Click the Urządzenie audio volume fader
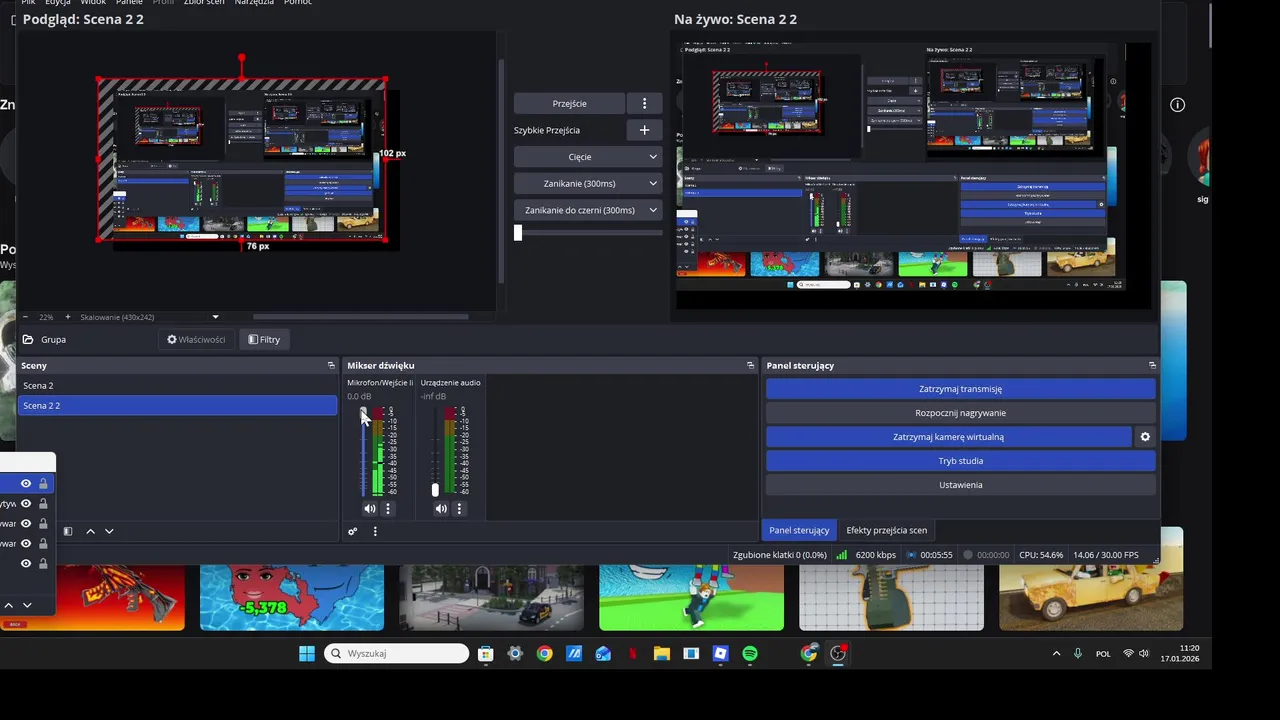 435,489
